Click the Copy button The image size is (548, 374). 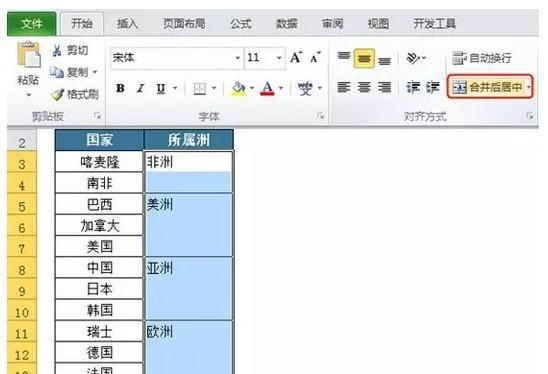(x=69, y=72)
